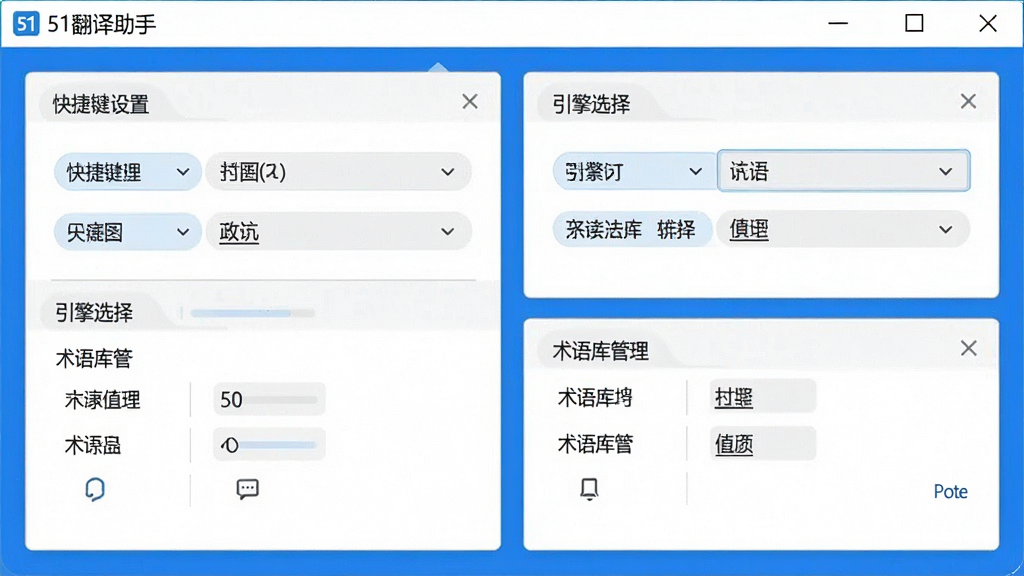The height and width of the screenshot is (576, 1024).
Task: Close the 51翻译助手 window
Action: (x=987, y=24)
